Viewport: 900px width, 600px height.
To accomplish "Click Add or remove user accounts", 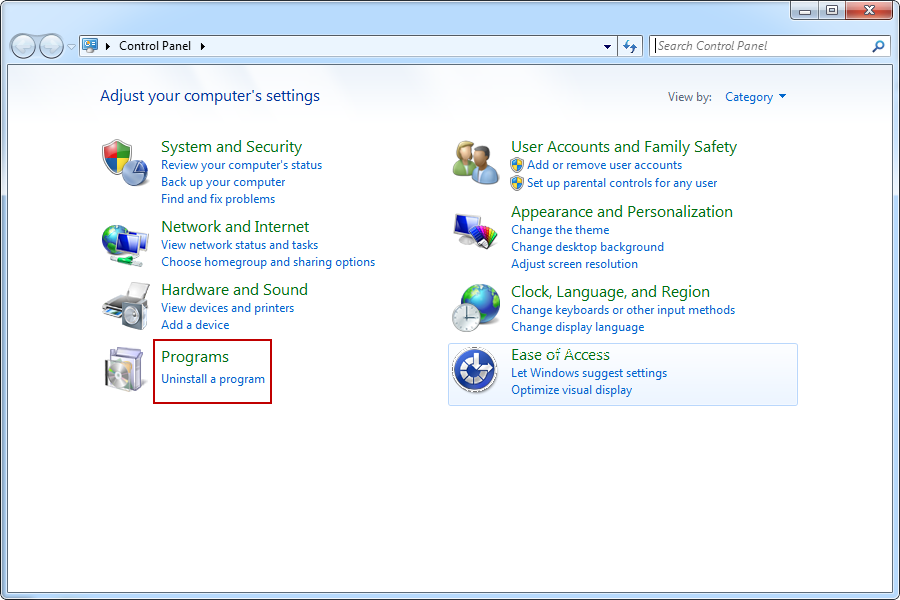I will [x=604, y=165].
